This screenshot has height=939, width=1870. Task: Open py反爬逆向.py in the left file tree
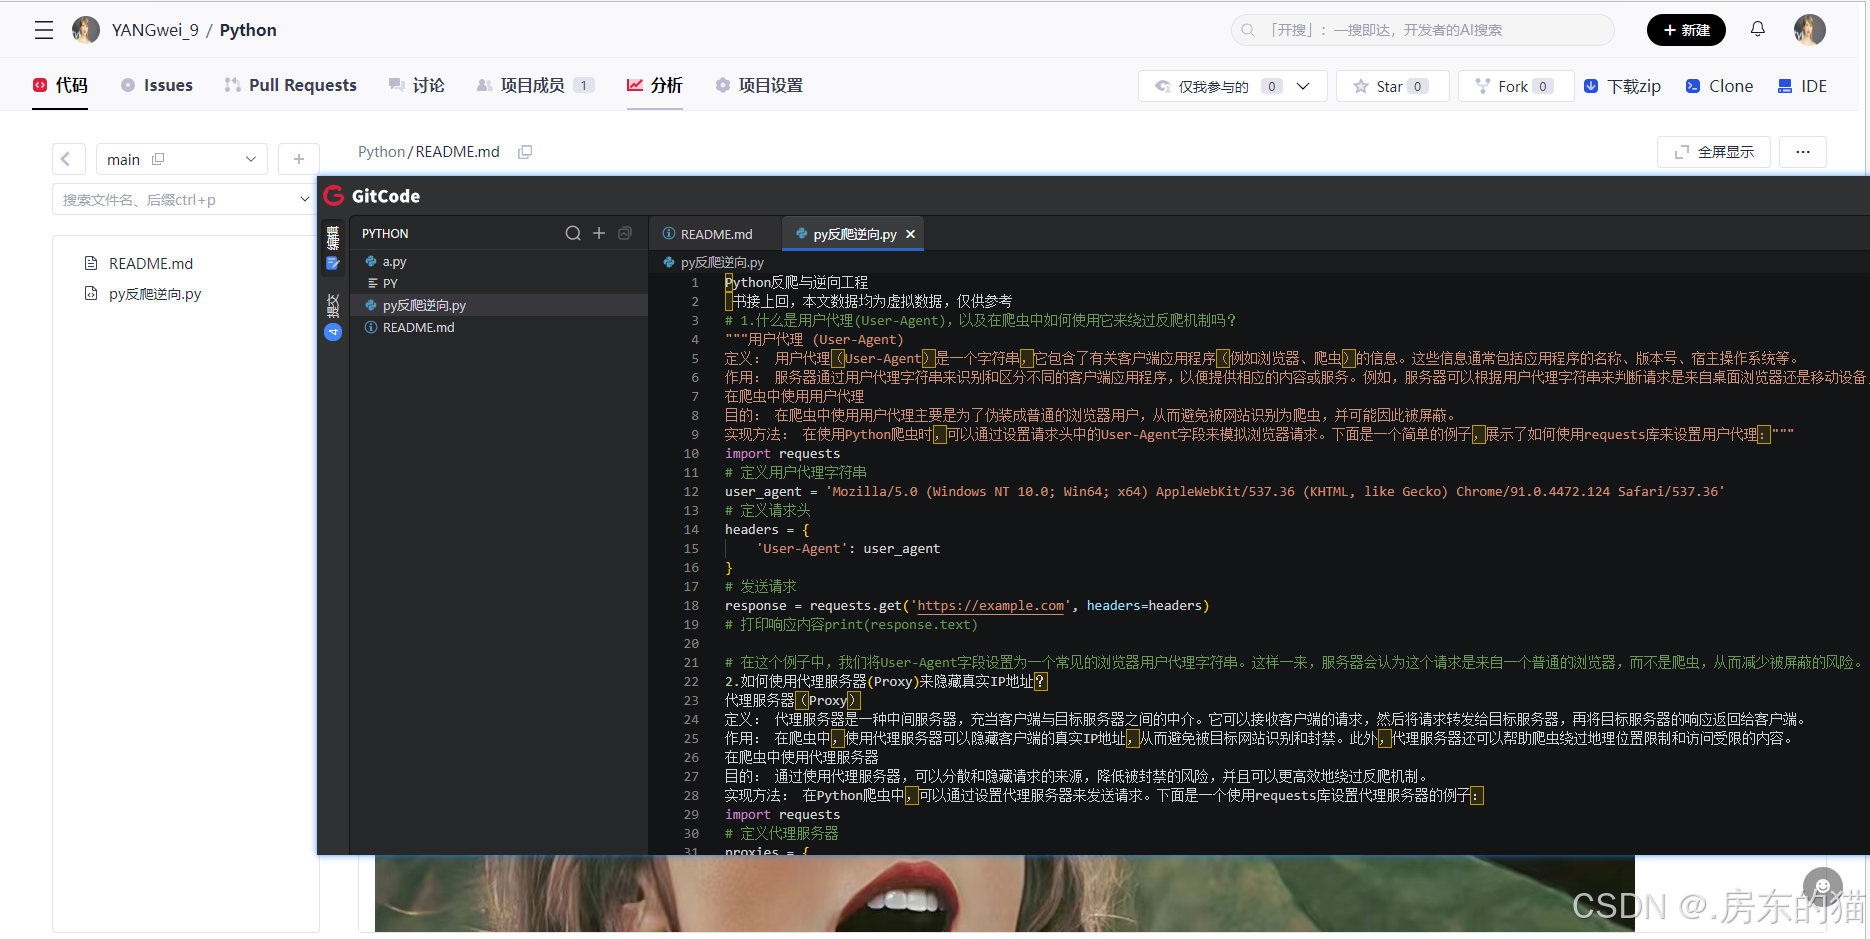click(154, 294)
